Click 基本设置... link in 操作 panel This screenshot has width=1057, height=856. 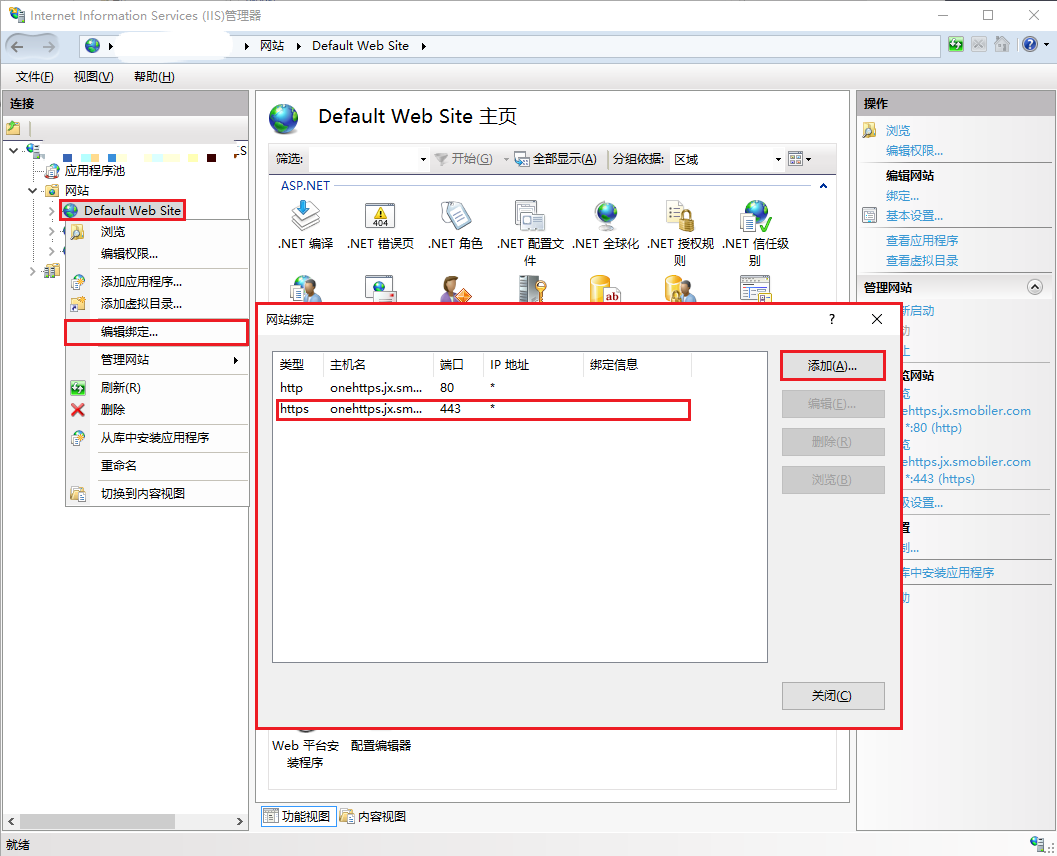tap(914, 216)
